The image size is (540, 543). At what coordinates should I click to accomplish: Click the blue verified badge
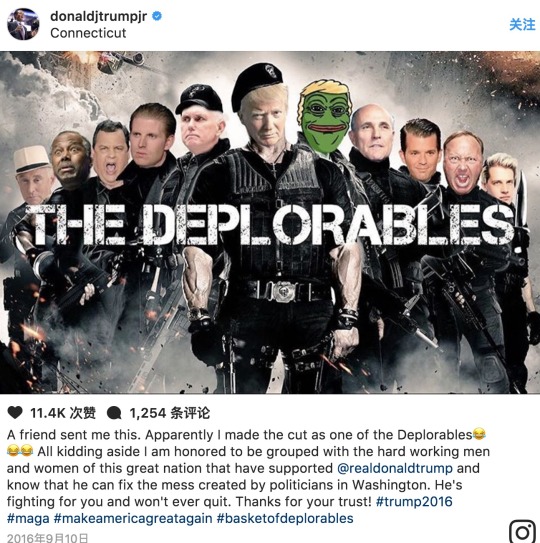point(157,16)
